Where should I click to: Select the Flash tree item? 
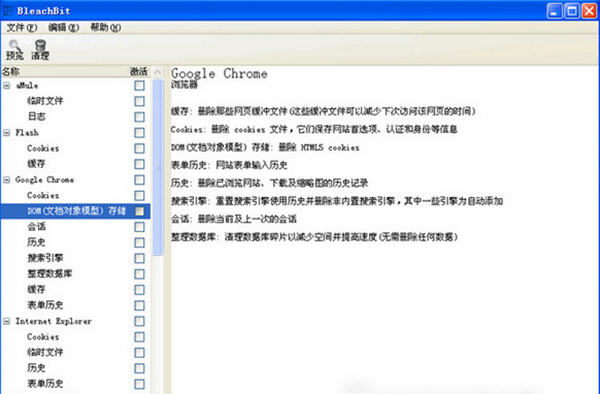(27, 133)
